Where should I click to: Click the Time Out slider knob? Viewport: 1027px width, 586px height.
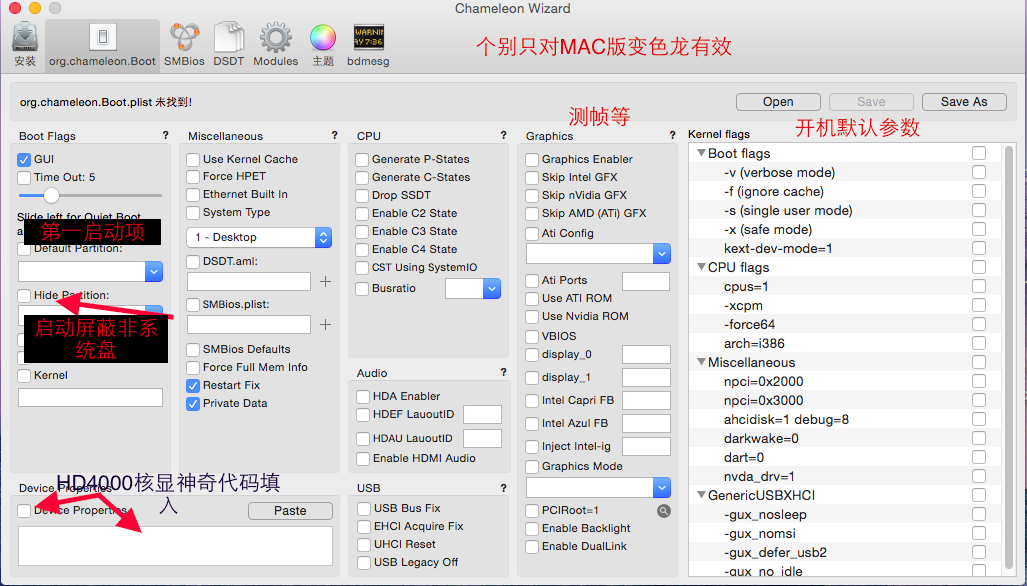pyautogui.click(x=51, y=195)
